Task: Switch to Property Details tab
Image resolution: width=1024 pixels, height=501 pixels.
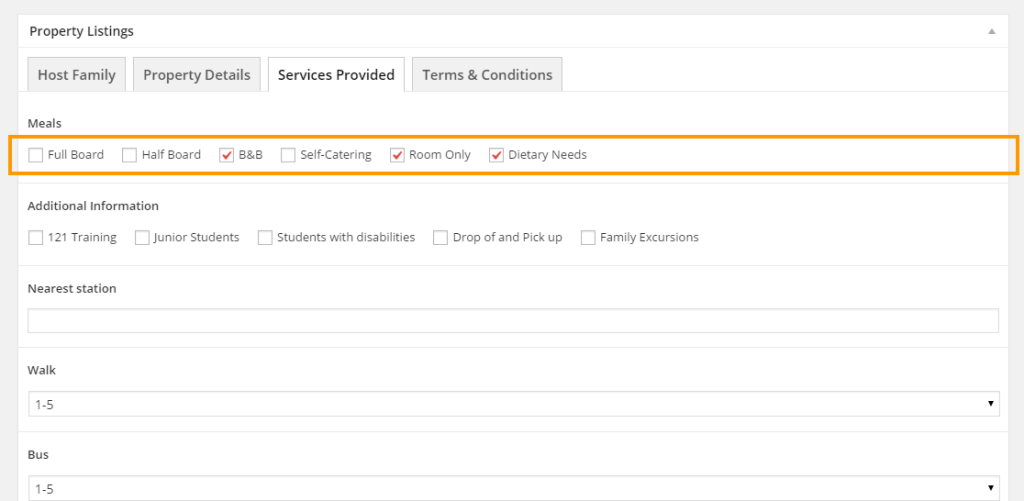Action: click(197, 75)
